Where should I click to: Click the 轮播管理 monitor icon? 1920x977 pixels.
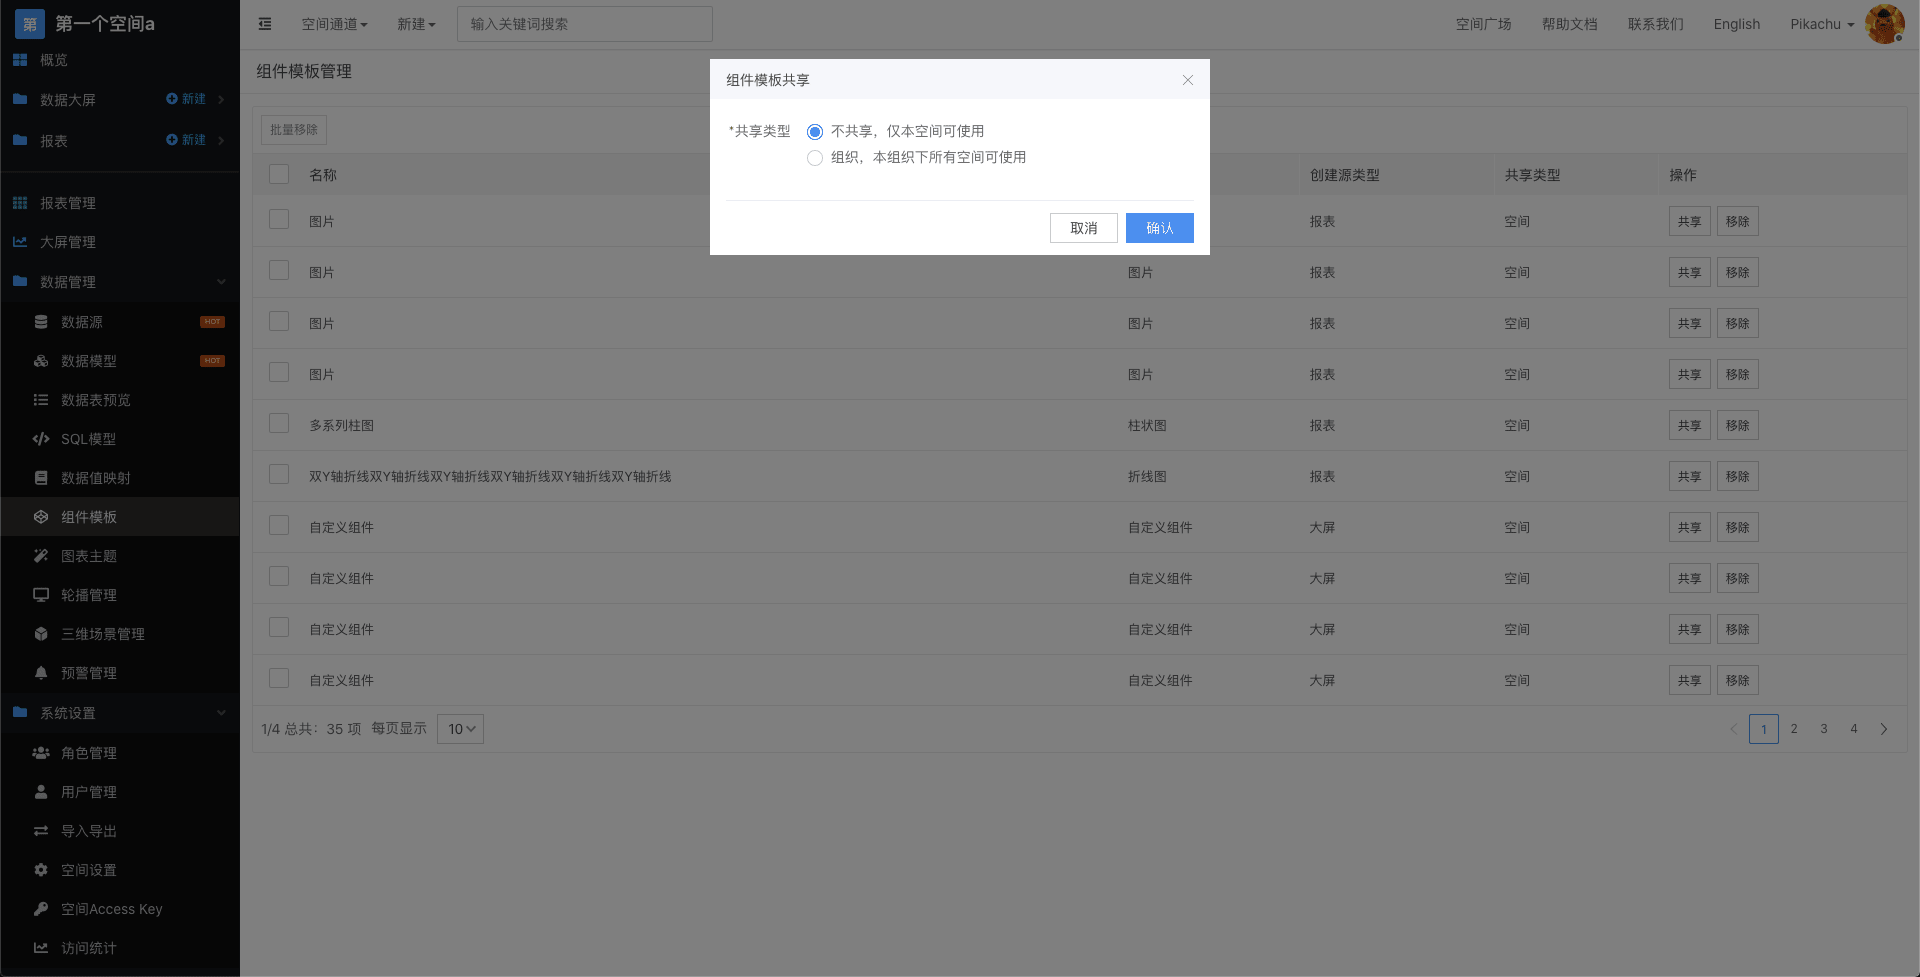pyautogui.click(x=41, y=595)
